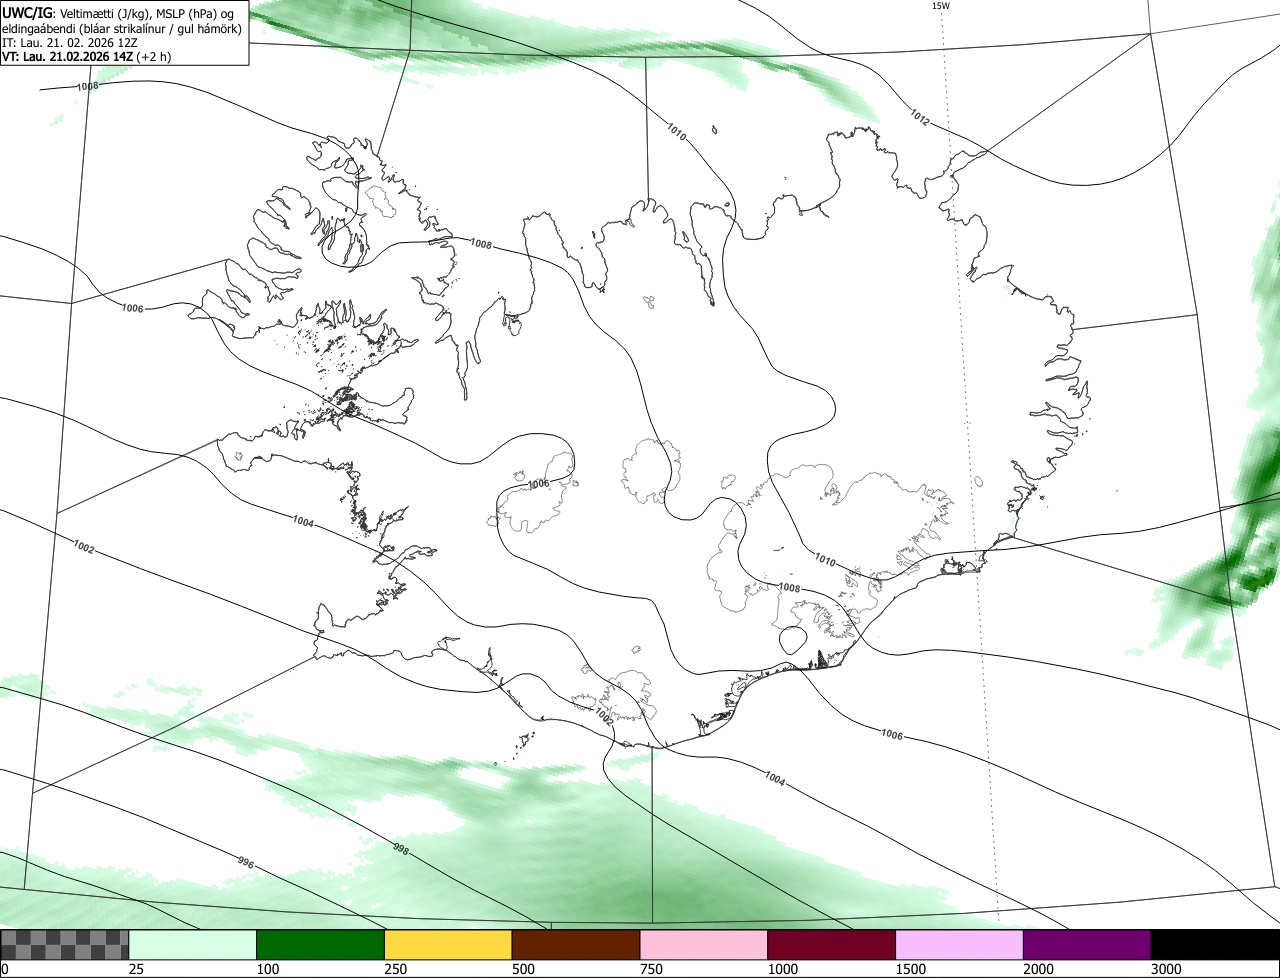Click the "2000" legend scale value
The height and width of the screenshot is (978, 1280).
pyautogui.click(x=1039, y=969)
